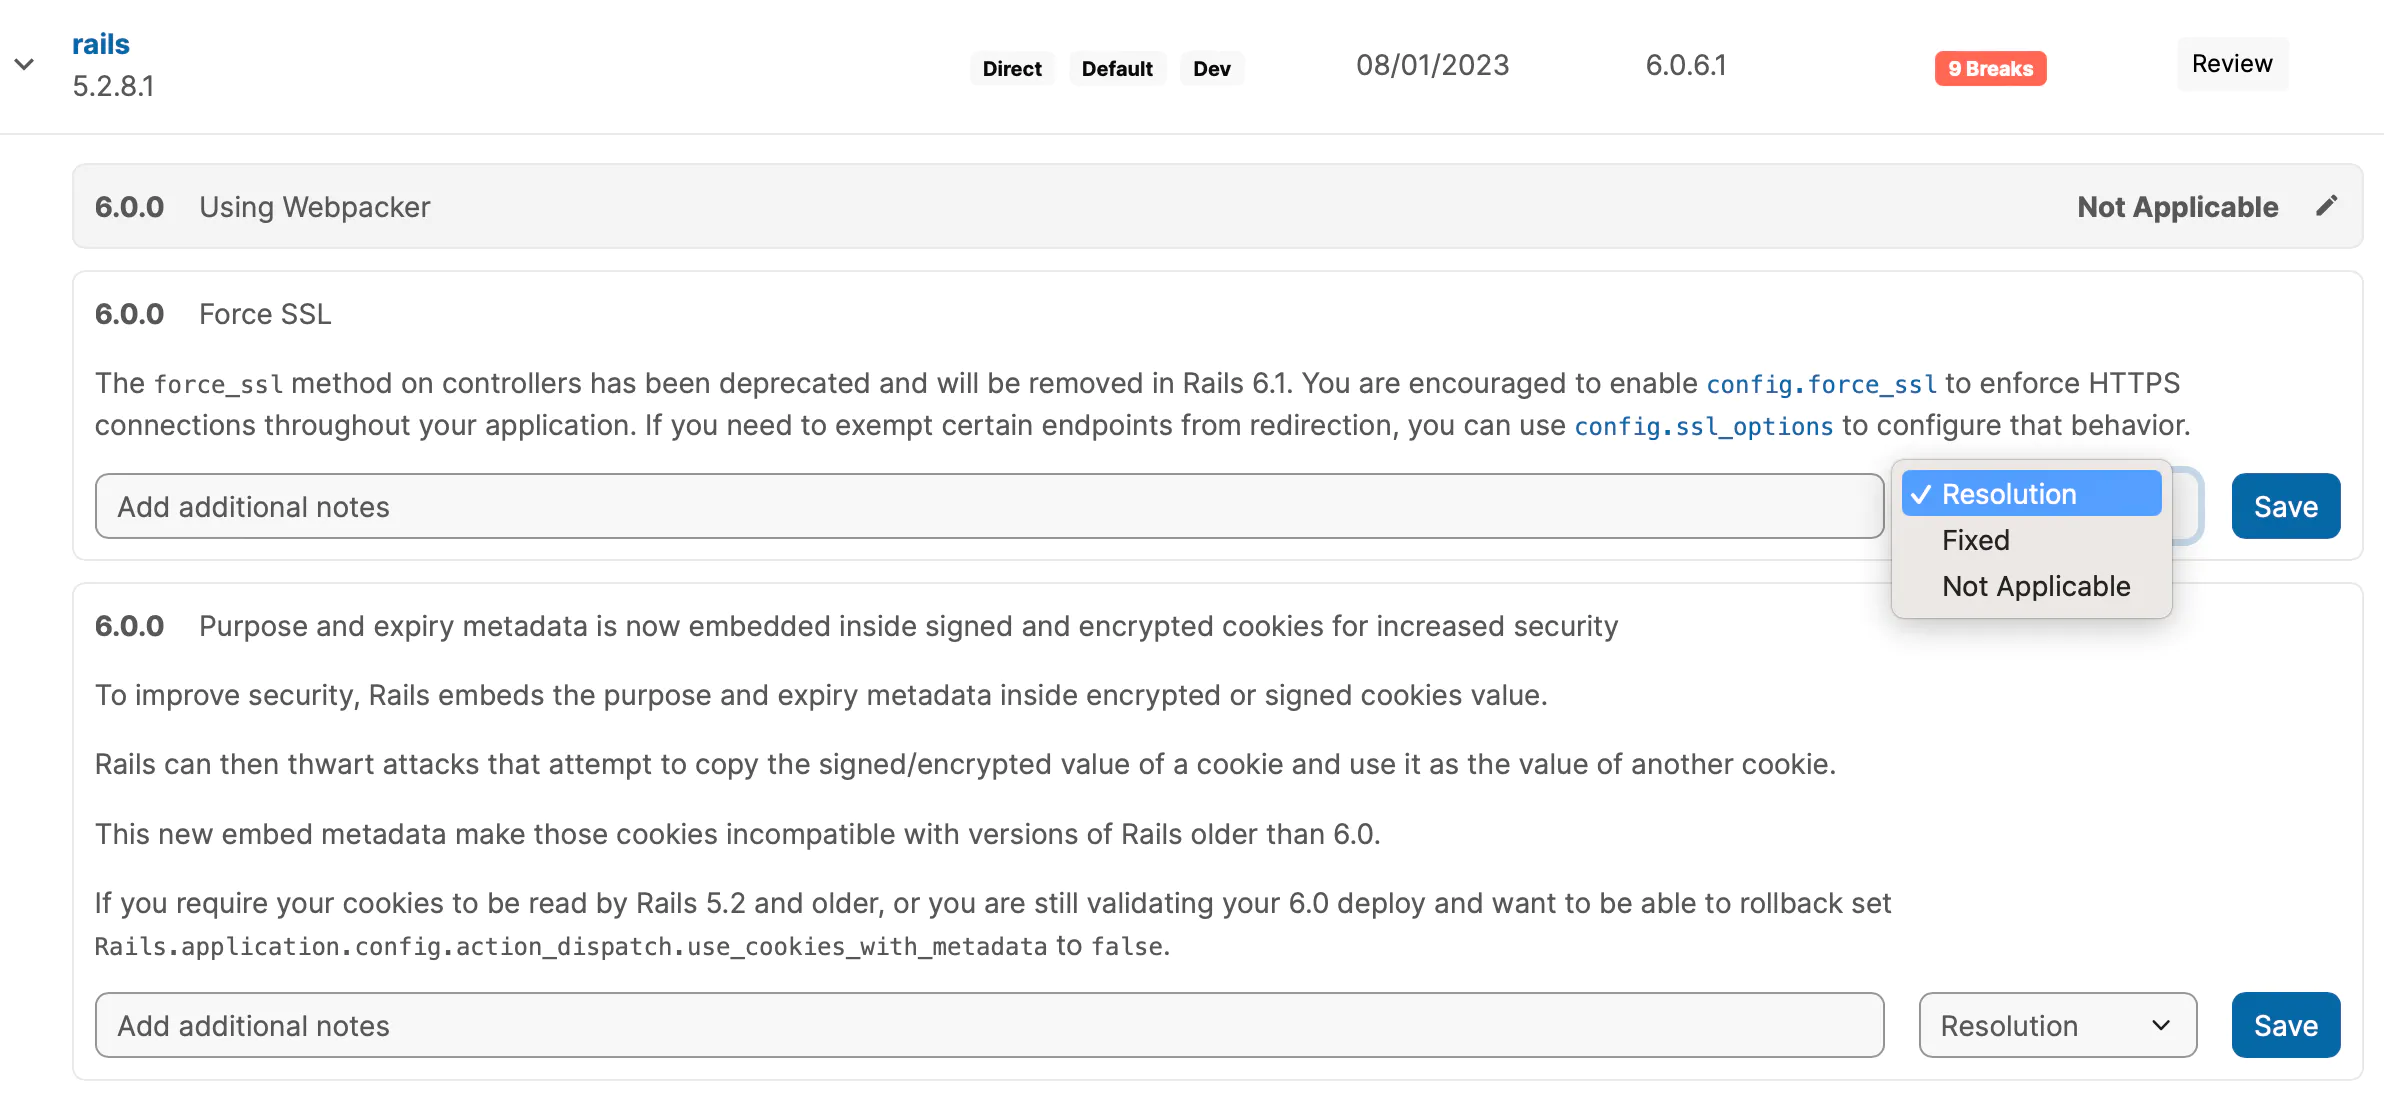Open the cookies metadata Resolution dropdown

click(2056, 1026)
